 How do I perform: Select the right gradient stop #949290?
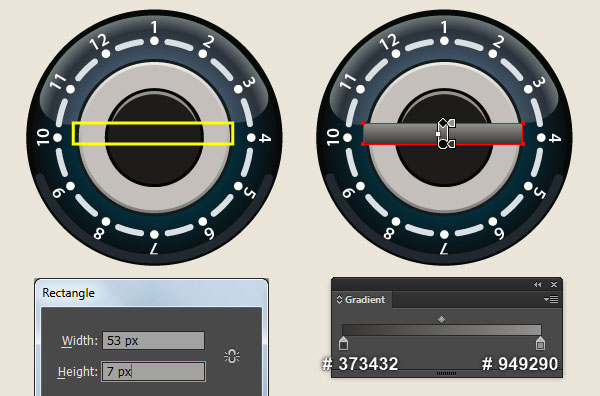tap(540, 343)
